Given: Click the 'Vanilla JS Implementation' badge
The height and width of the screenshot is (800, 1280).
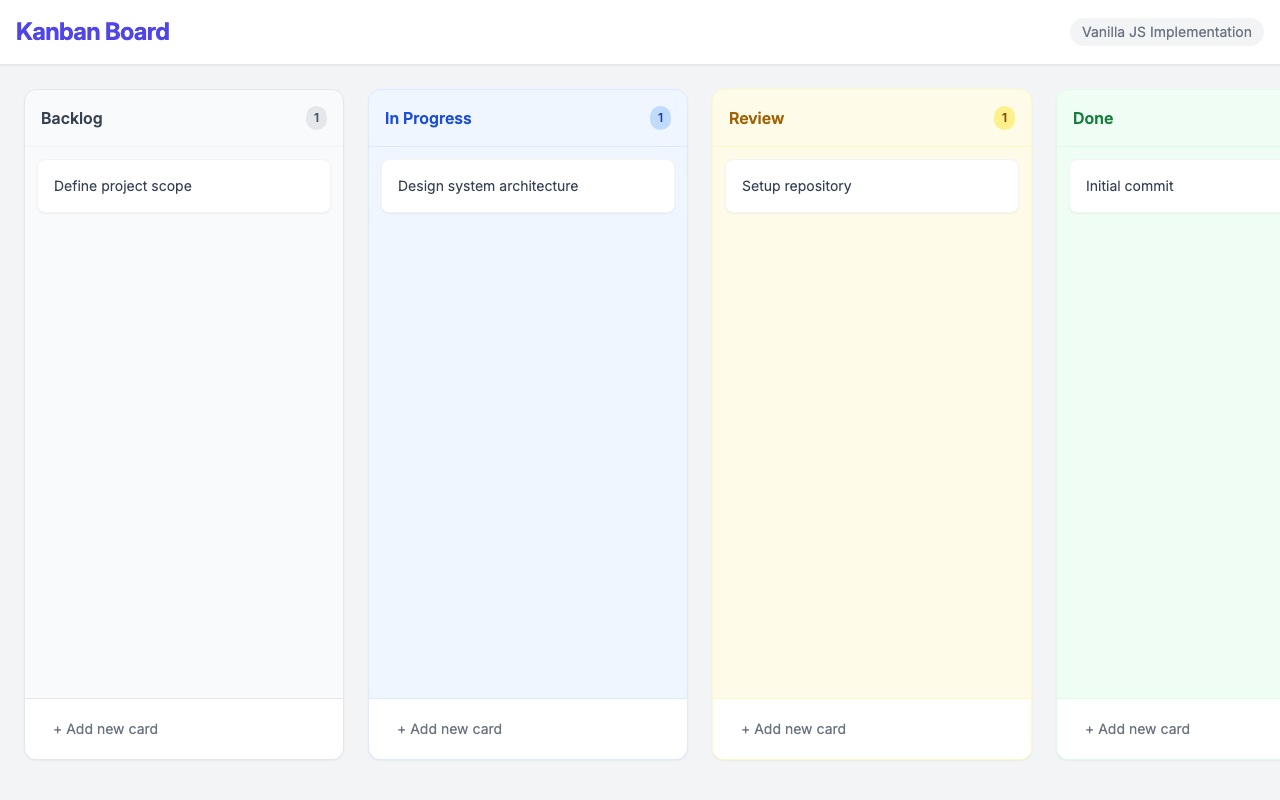Looking at the screenshot, I should pos(1166,32).
